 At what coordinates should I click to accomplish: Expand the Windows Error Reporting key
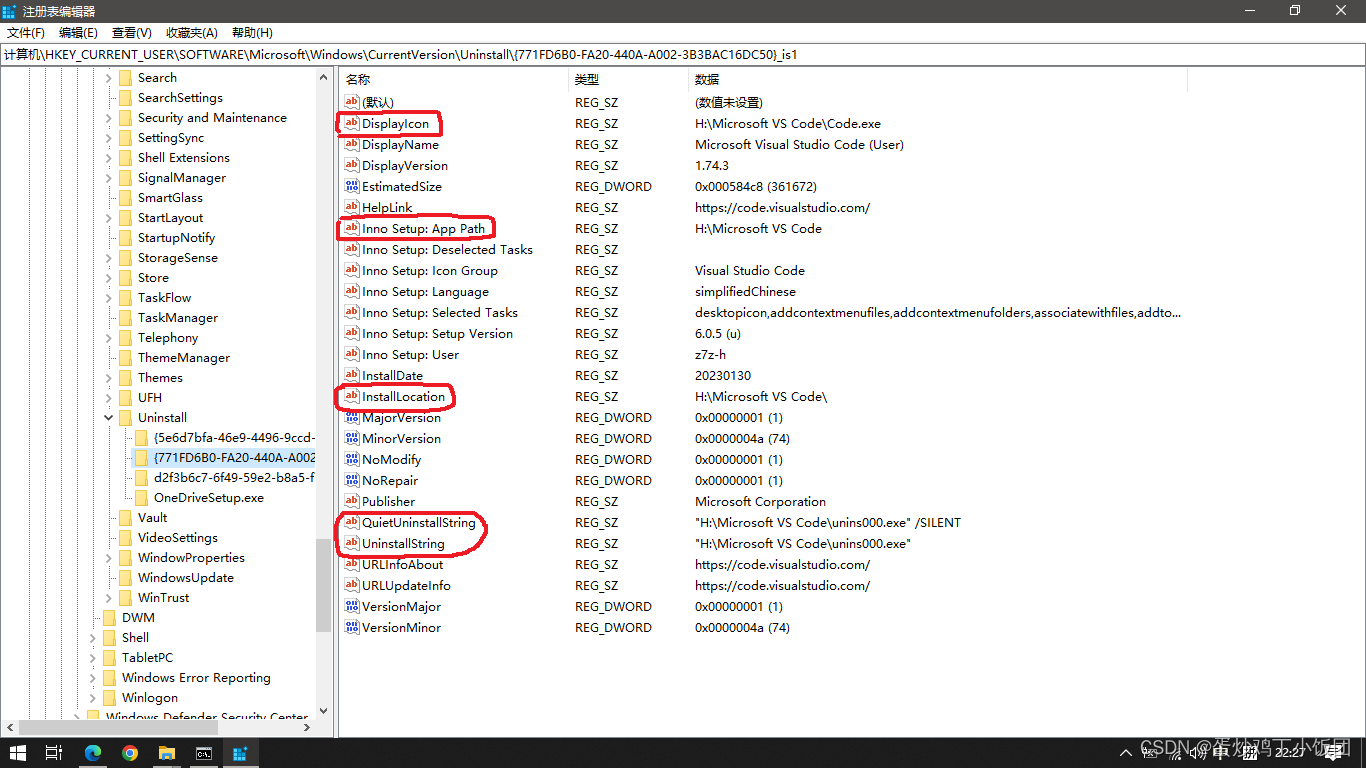[x=93, y=677]
